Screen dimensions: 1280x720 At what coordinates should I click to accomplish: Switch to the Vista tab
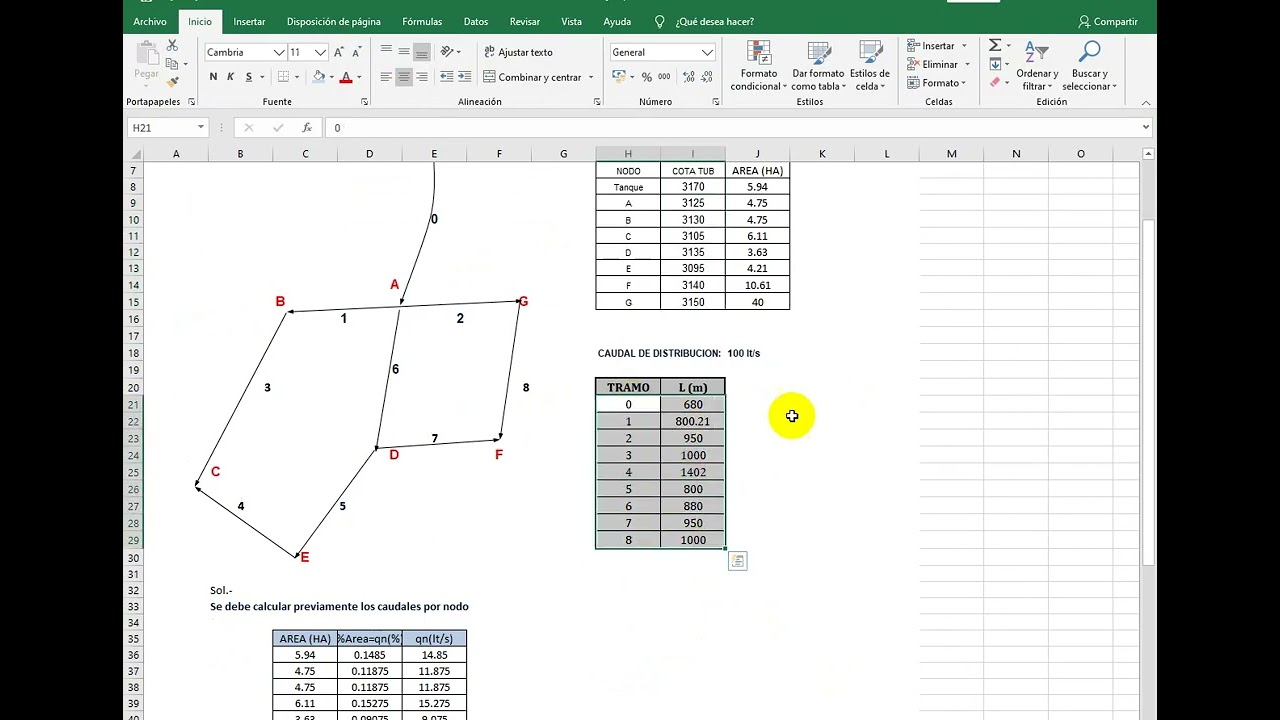571,21
